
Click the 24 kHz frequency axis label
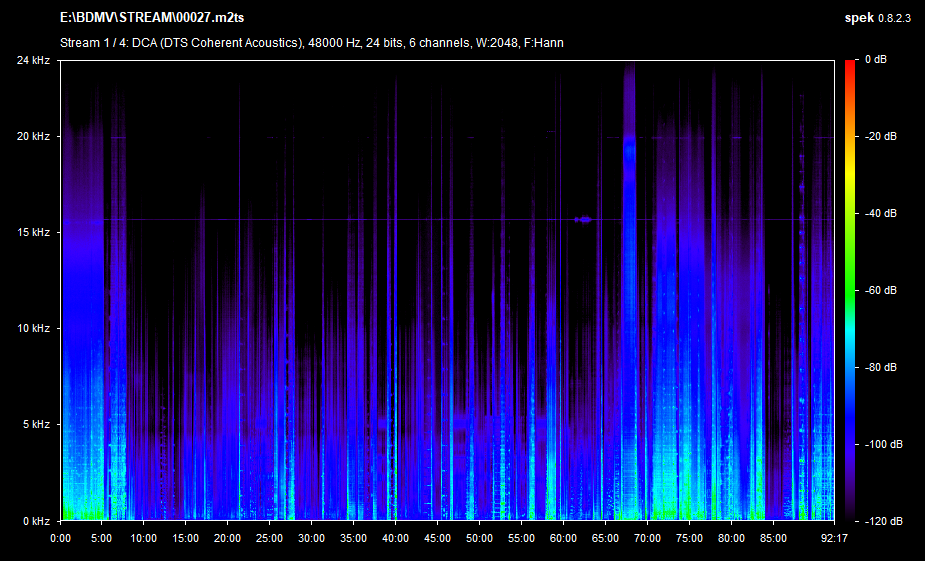[x=37, y=61]
